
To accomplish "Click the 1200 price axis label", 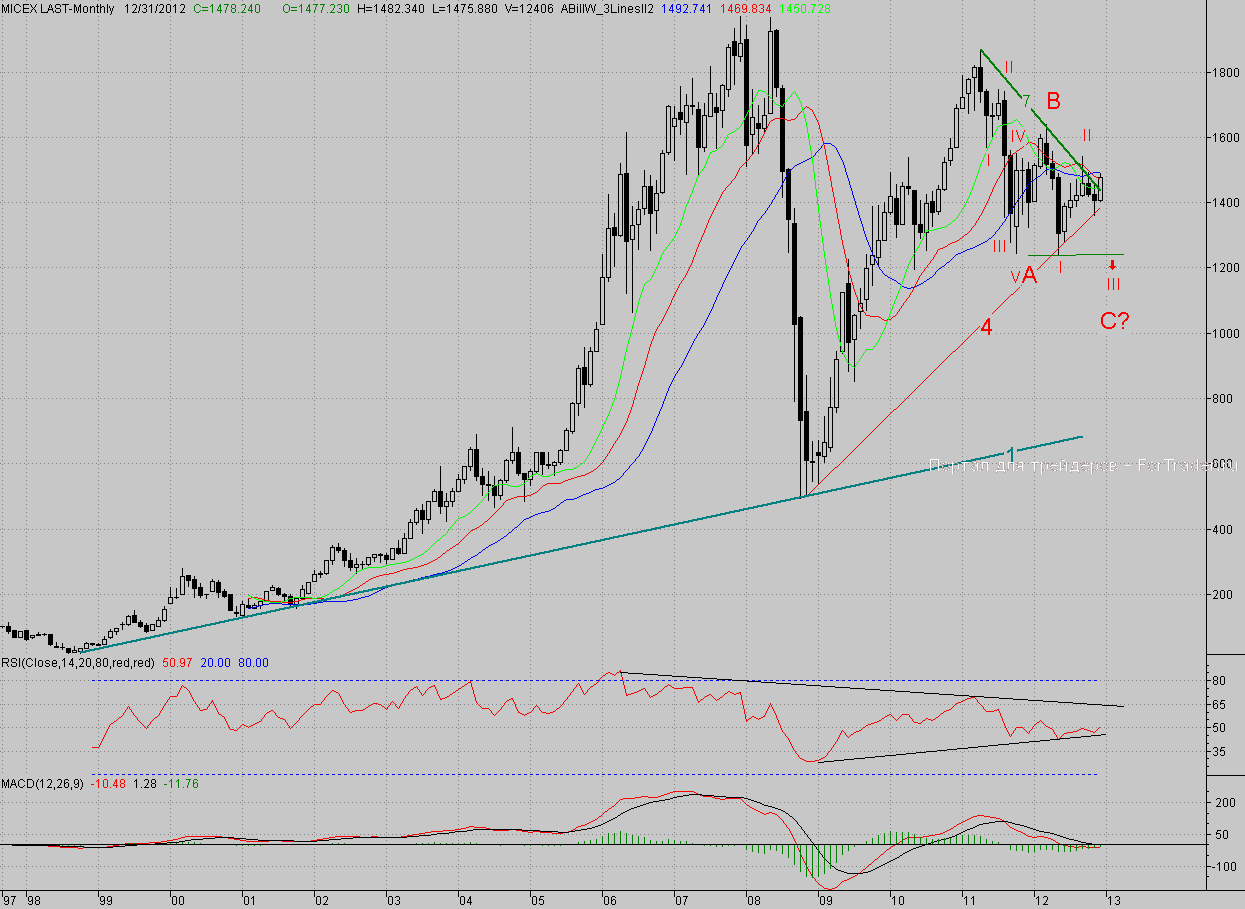I will [1226, 268].
